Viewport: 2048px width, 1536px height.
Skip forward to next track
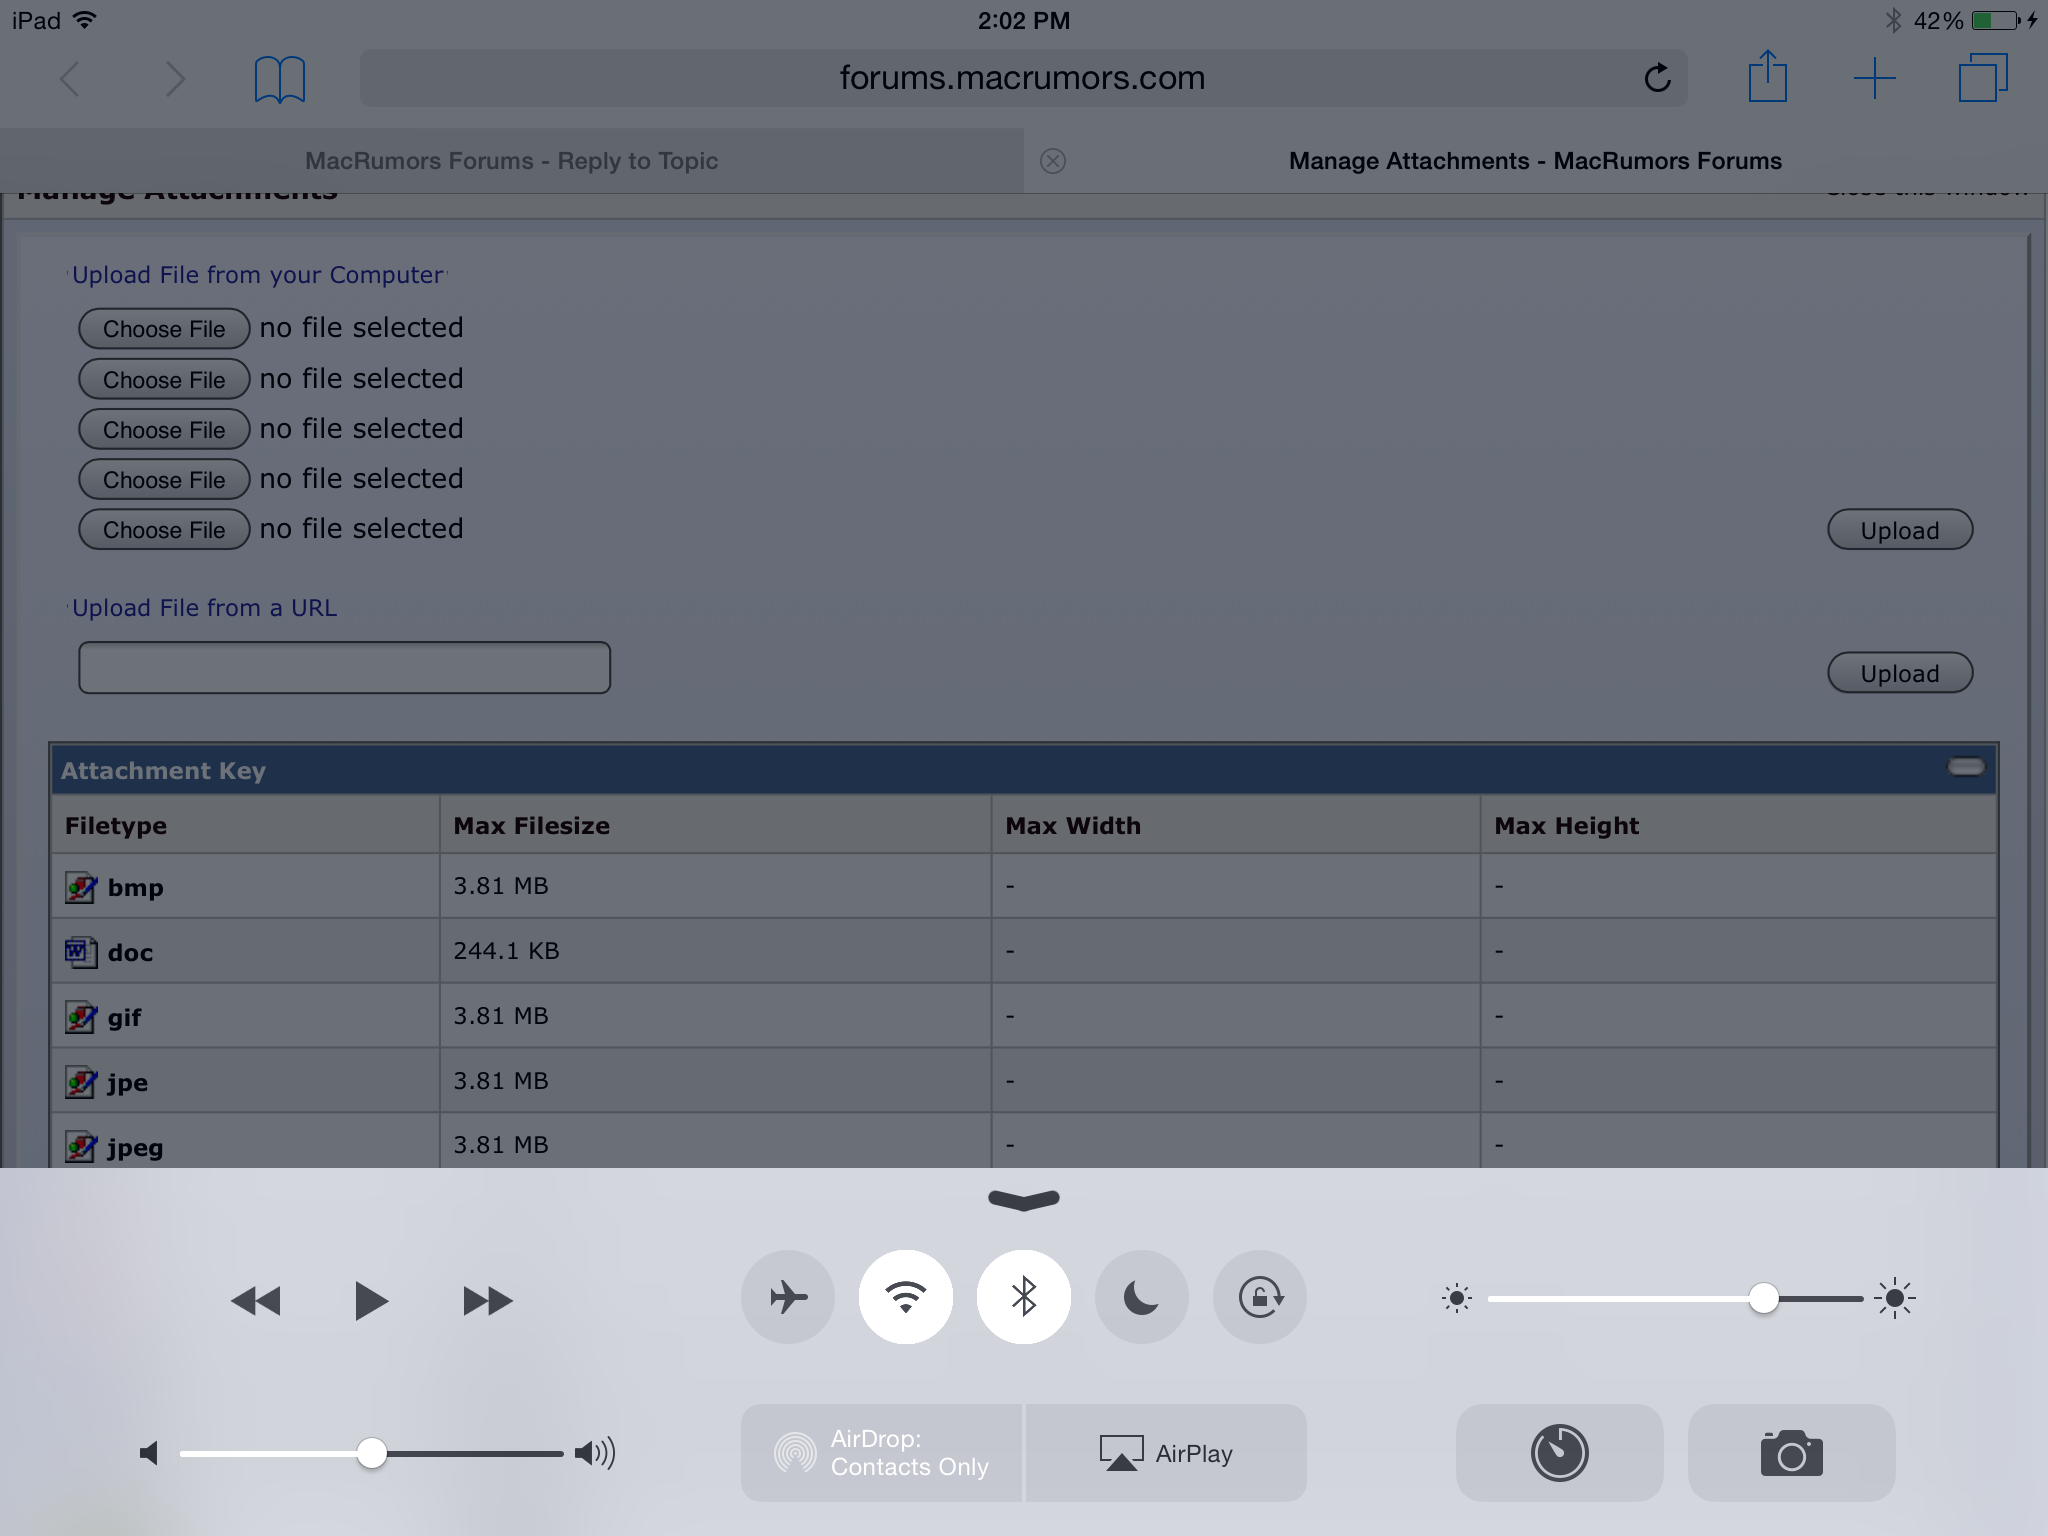click(x=487, y=1301)
